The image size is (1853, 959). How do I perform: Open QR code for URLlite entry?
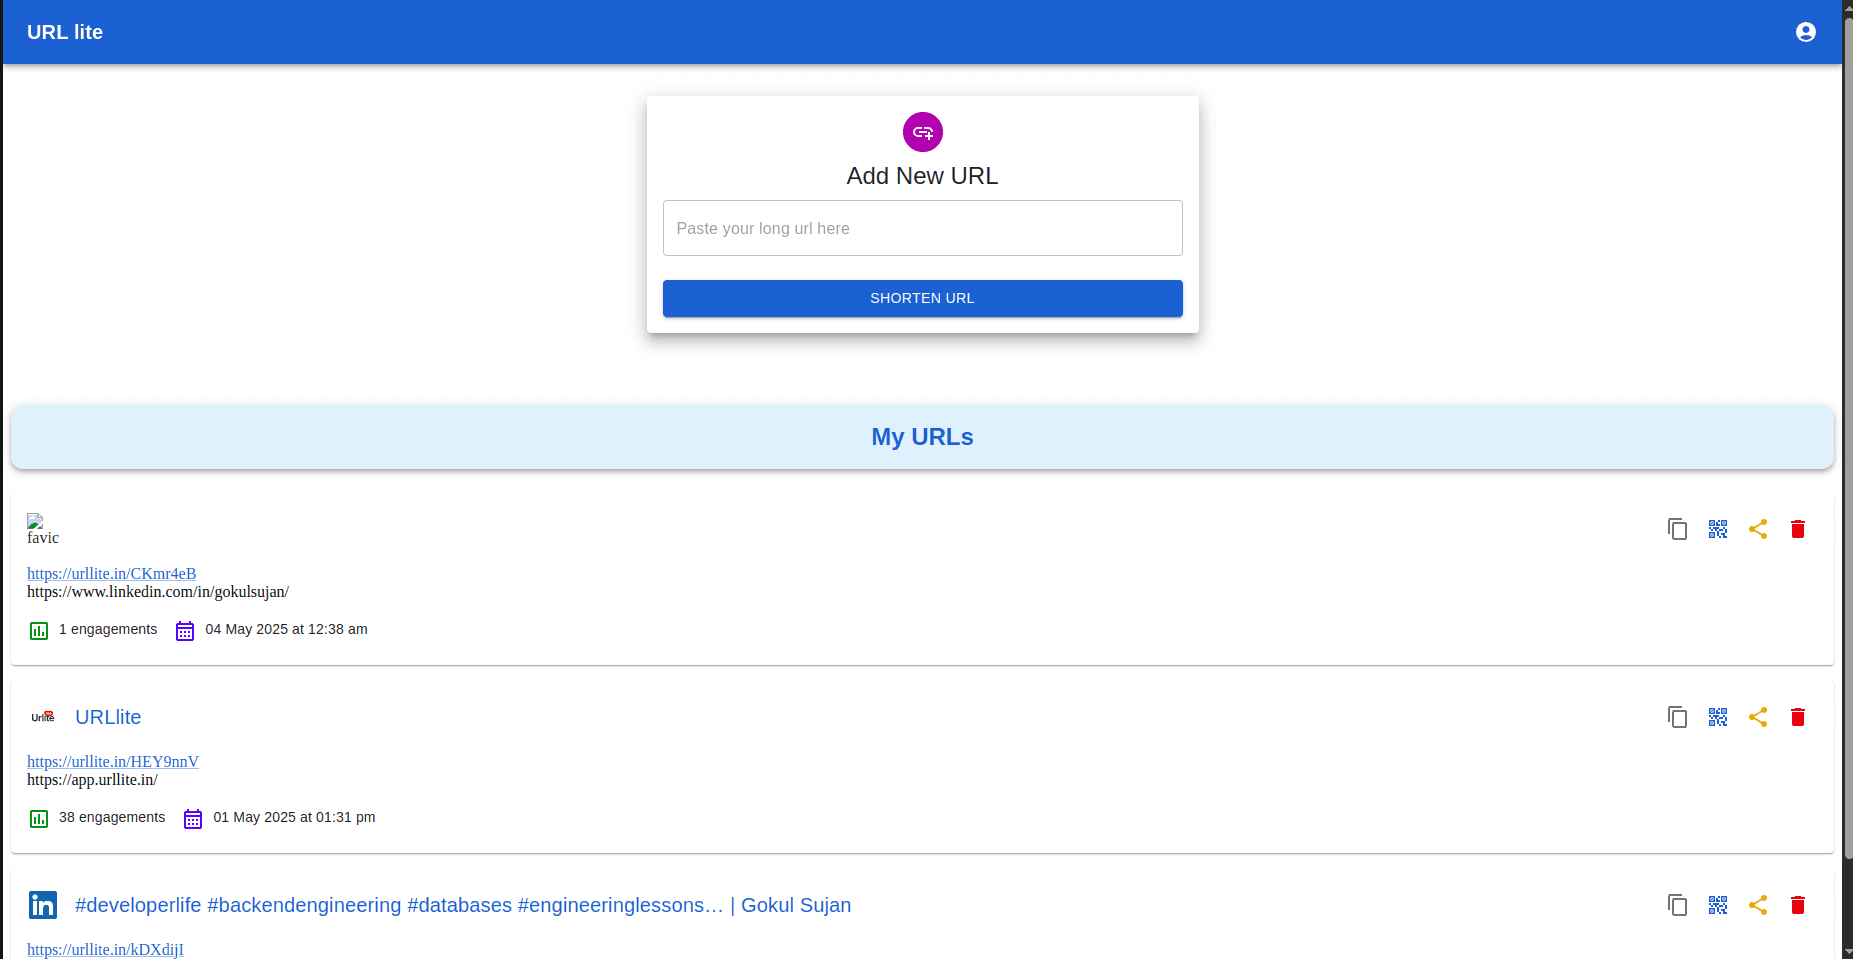tap(1717, 717)
